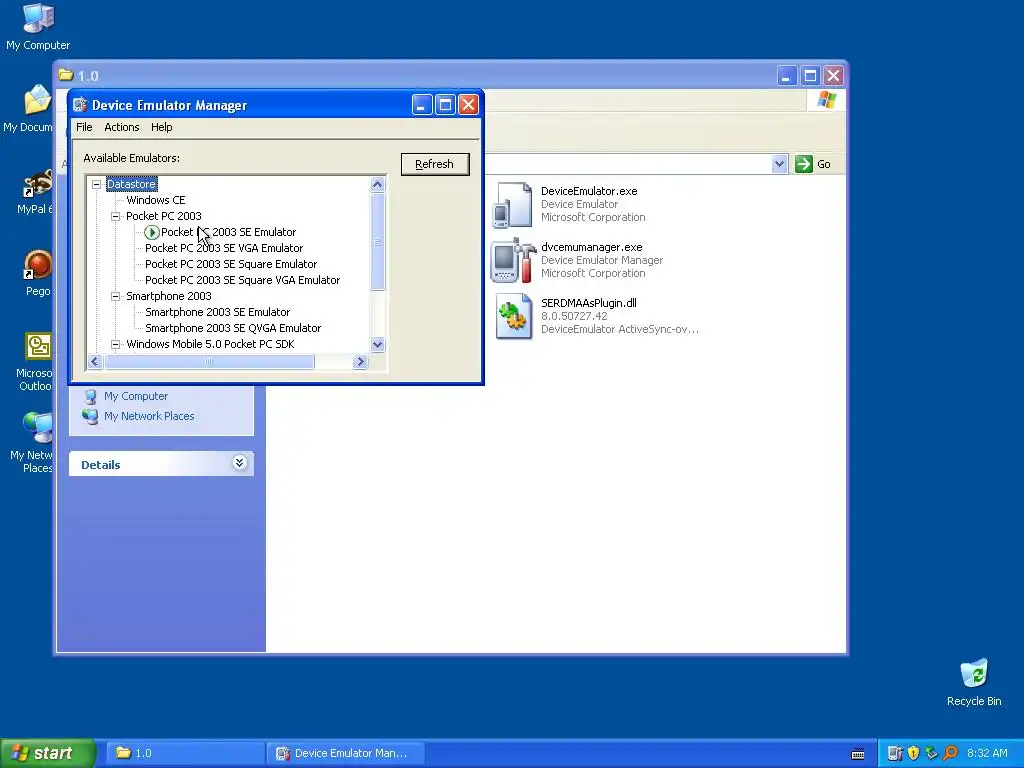Expand the Details panel in Explorer sidebar
Image resolution: width=1024 pixels, height=768 pixels.
coord(239,463)
